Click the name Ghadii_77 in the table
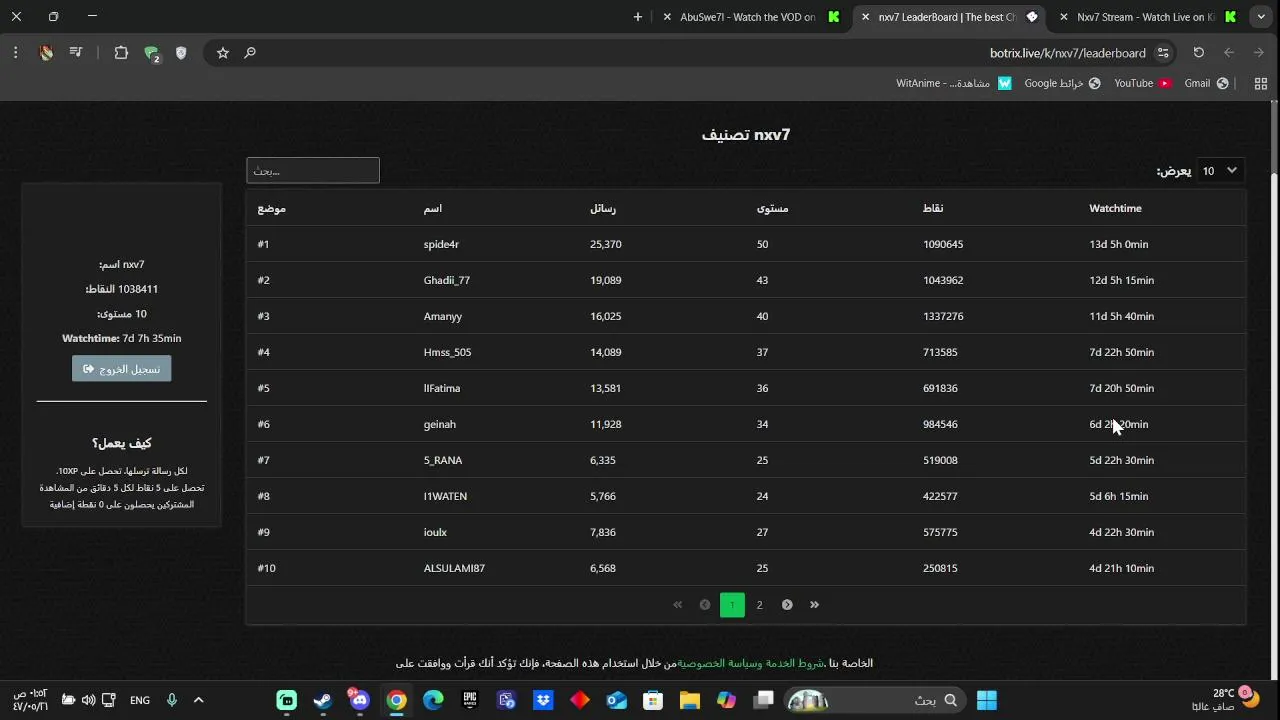 (x=447, y=280)
